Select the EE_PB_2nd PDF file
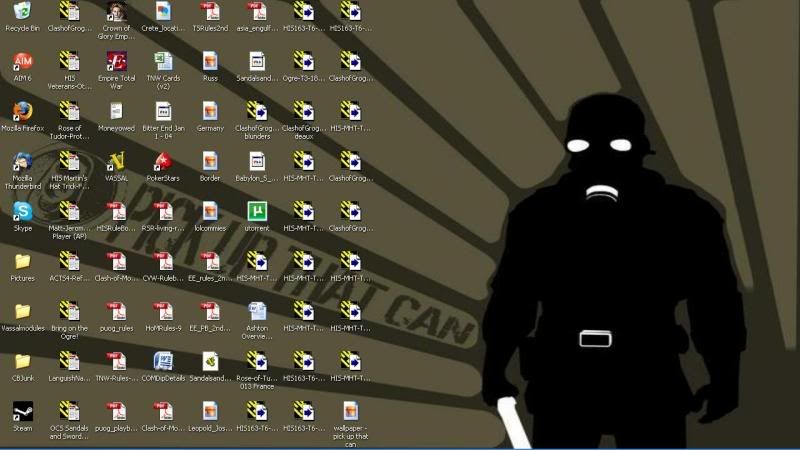The image size is (800, 450). coord(210,311)
